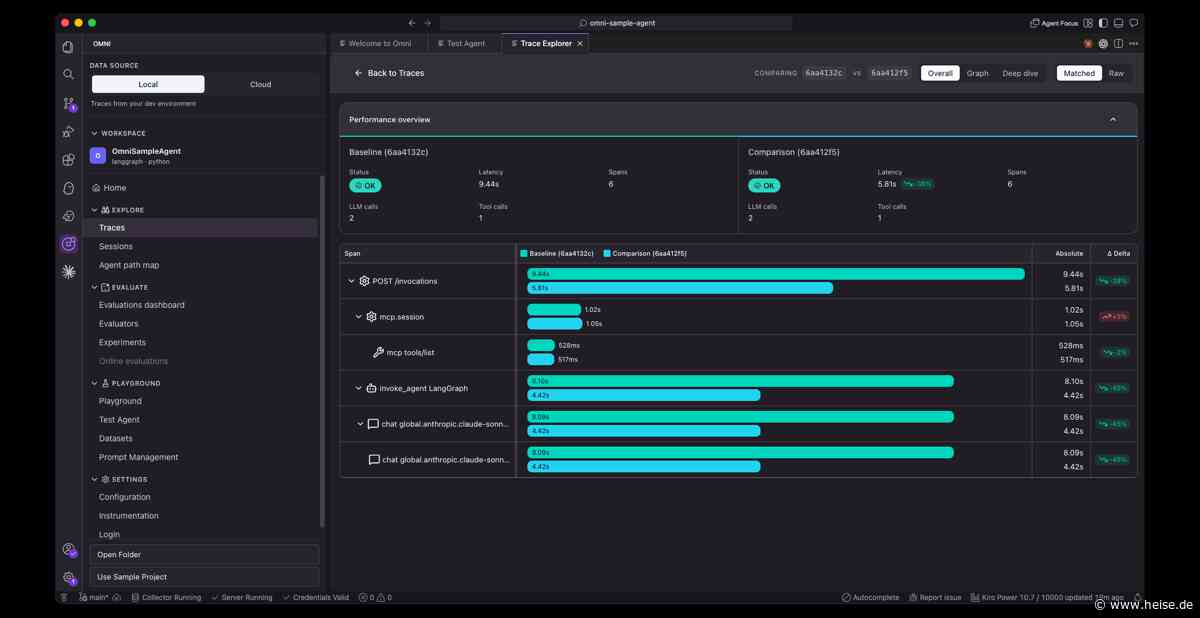The height and width of the screenshot is (618, 1200).
Task: Open the starburst icon in activity bar
Action: [68, 271]
